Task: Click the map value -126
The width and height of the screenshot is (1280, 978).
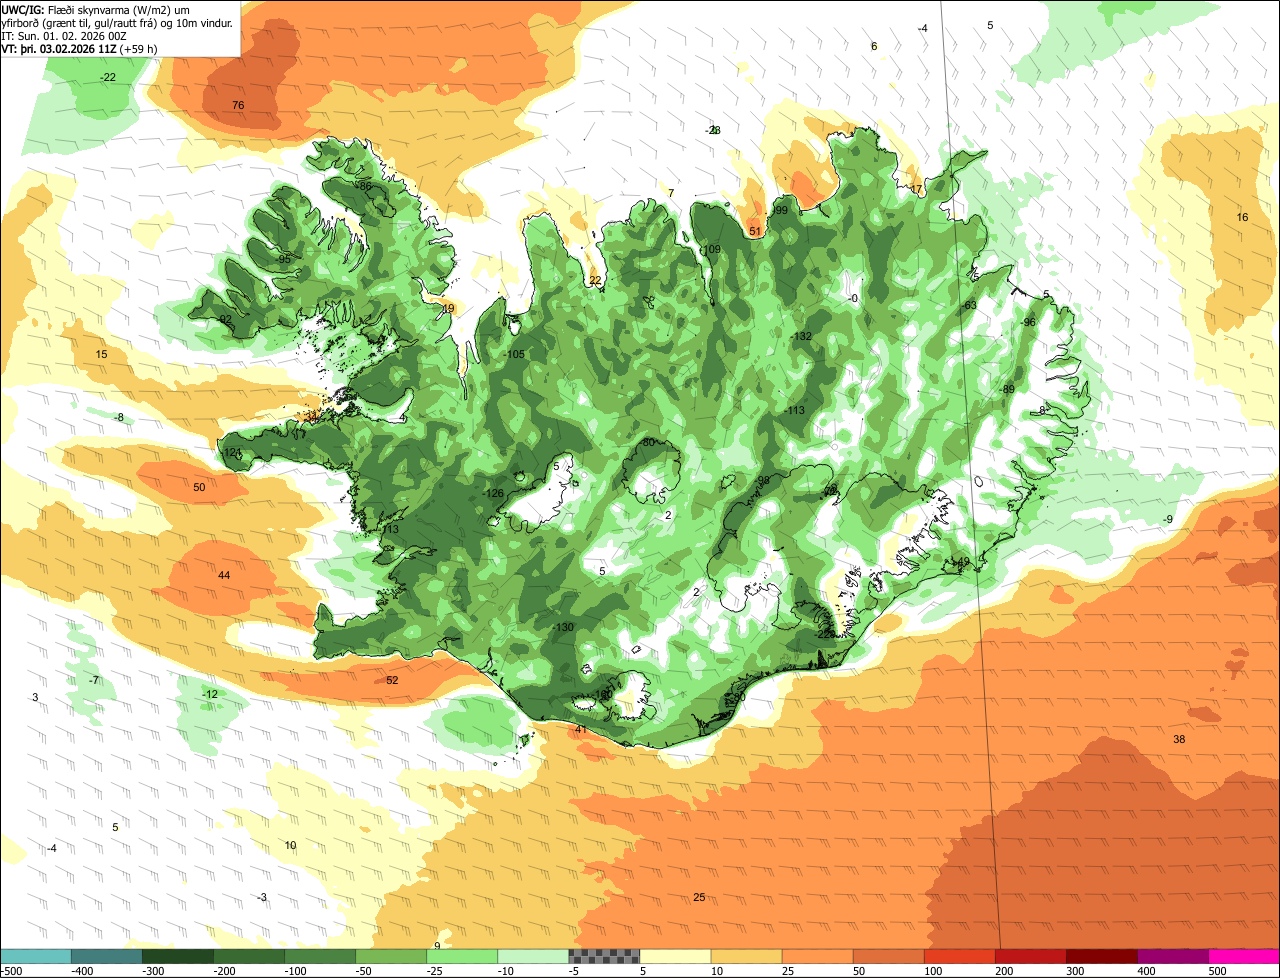Action: pyautogui.click(x=493, y=494)
